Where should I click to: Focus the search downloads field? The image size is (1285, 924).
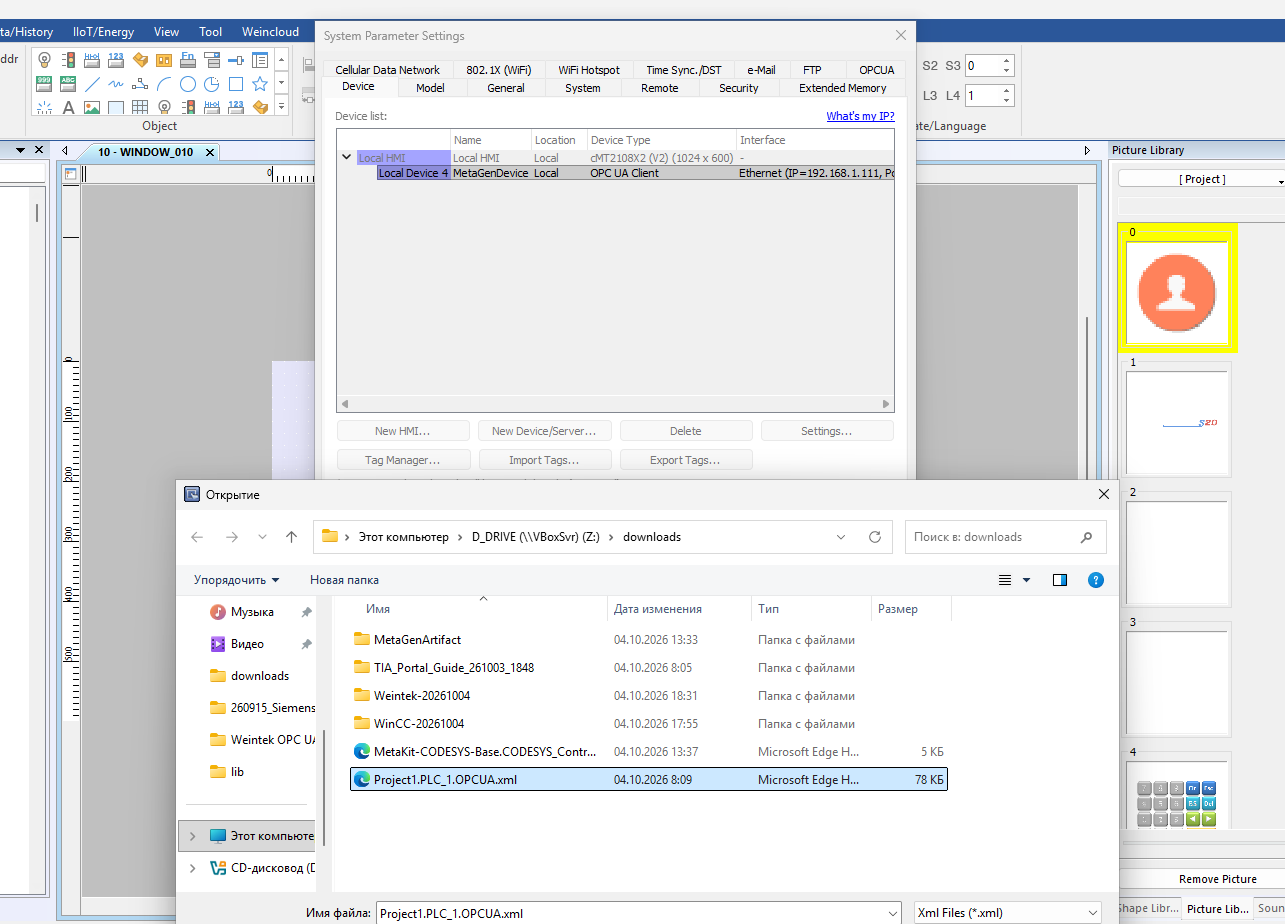[x=1005, y=537]
